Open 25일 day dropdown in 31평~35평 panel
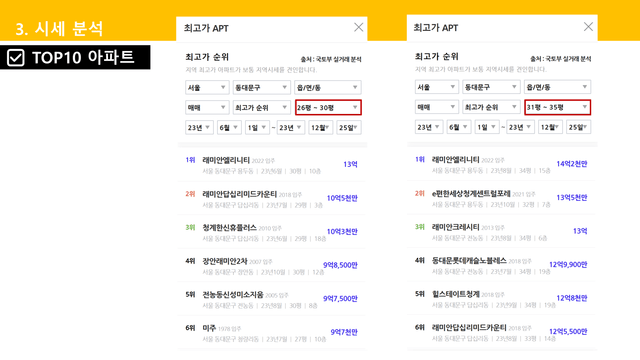 pyautogui.click(x=578, y=127)
